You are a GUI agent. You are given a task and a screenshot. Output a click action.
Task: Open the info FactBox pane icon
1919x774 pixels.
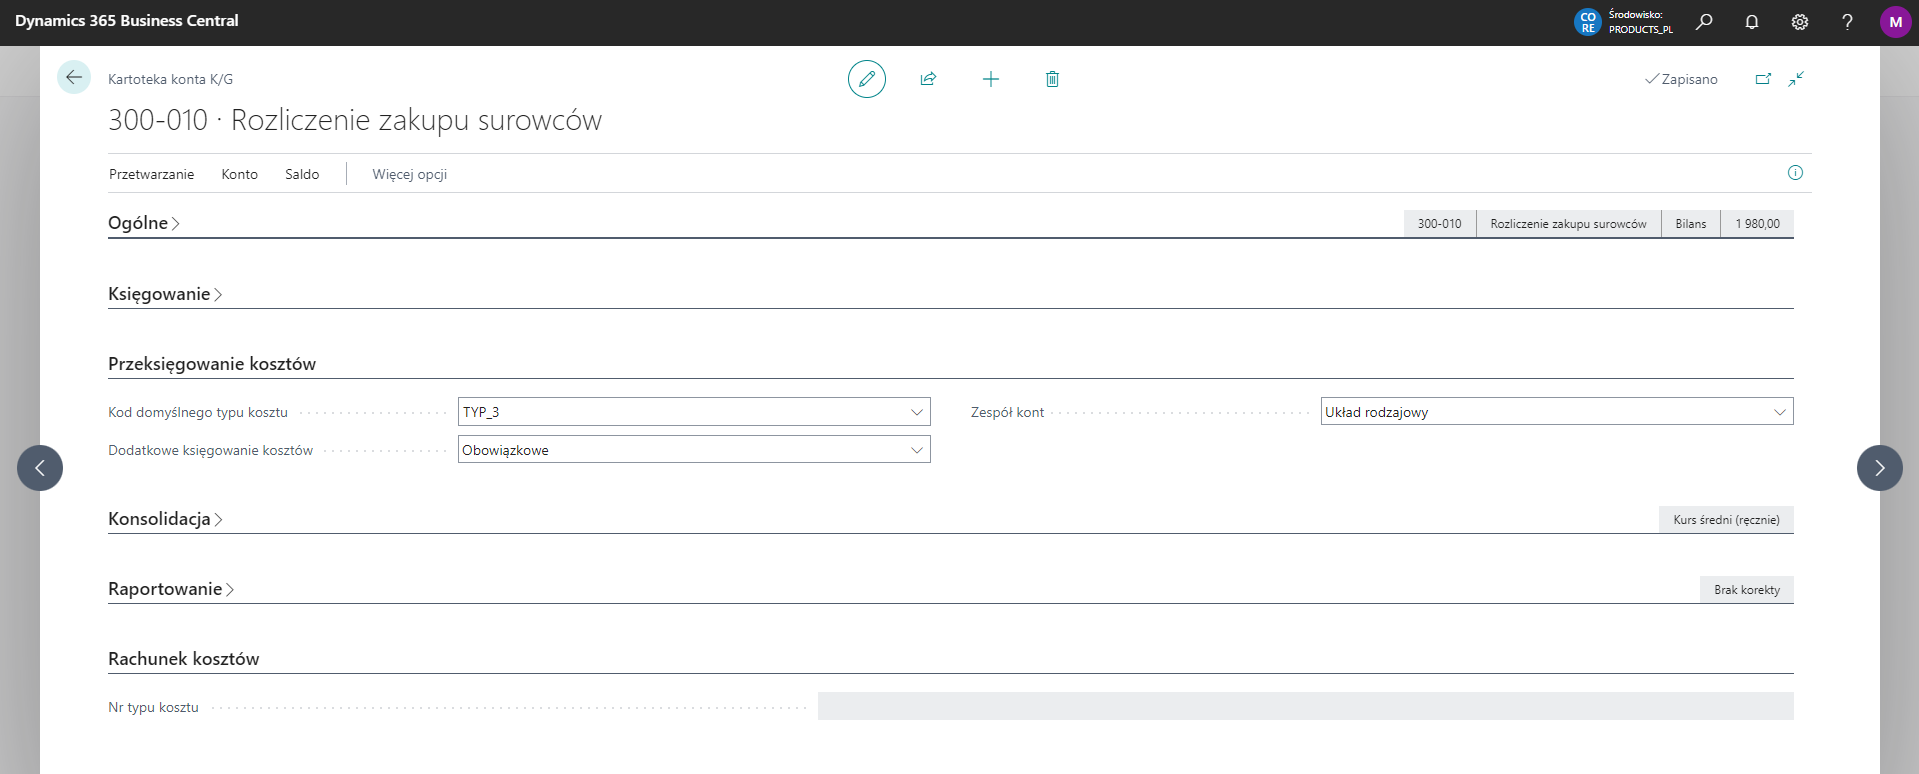pos(1795,173)
